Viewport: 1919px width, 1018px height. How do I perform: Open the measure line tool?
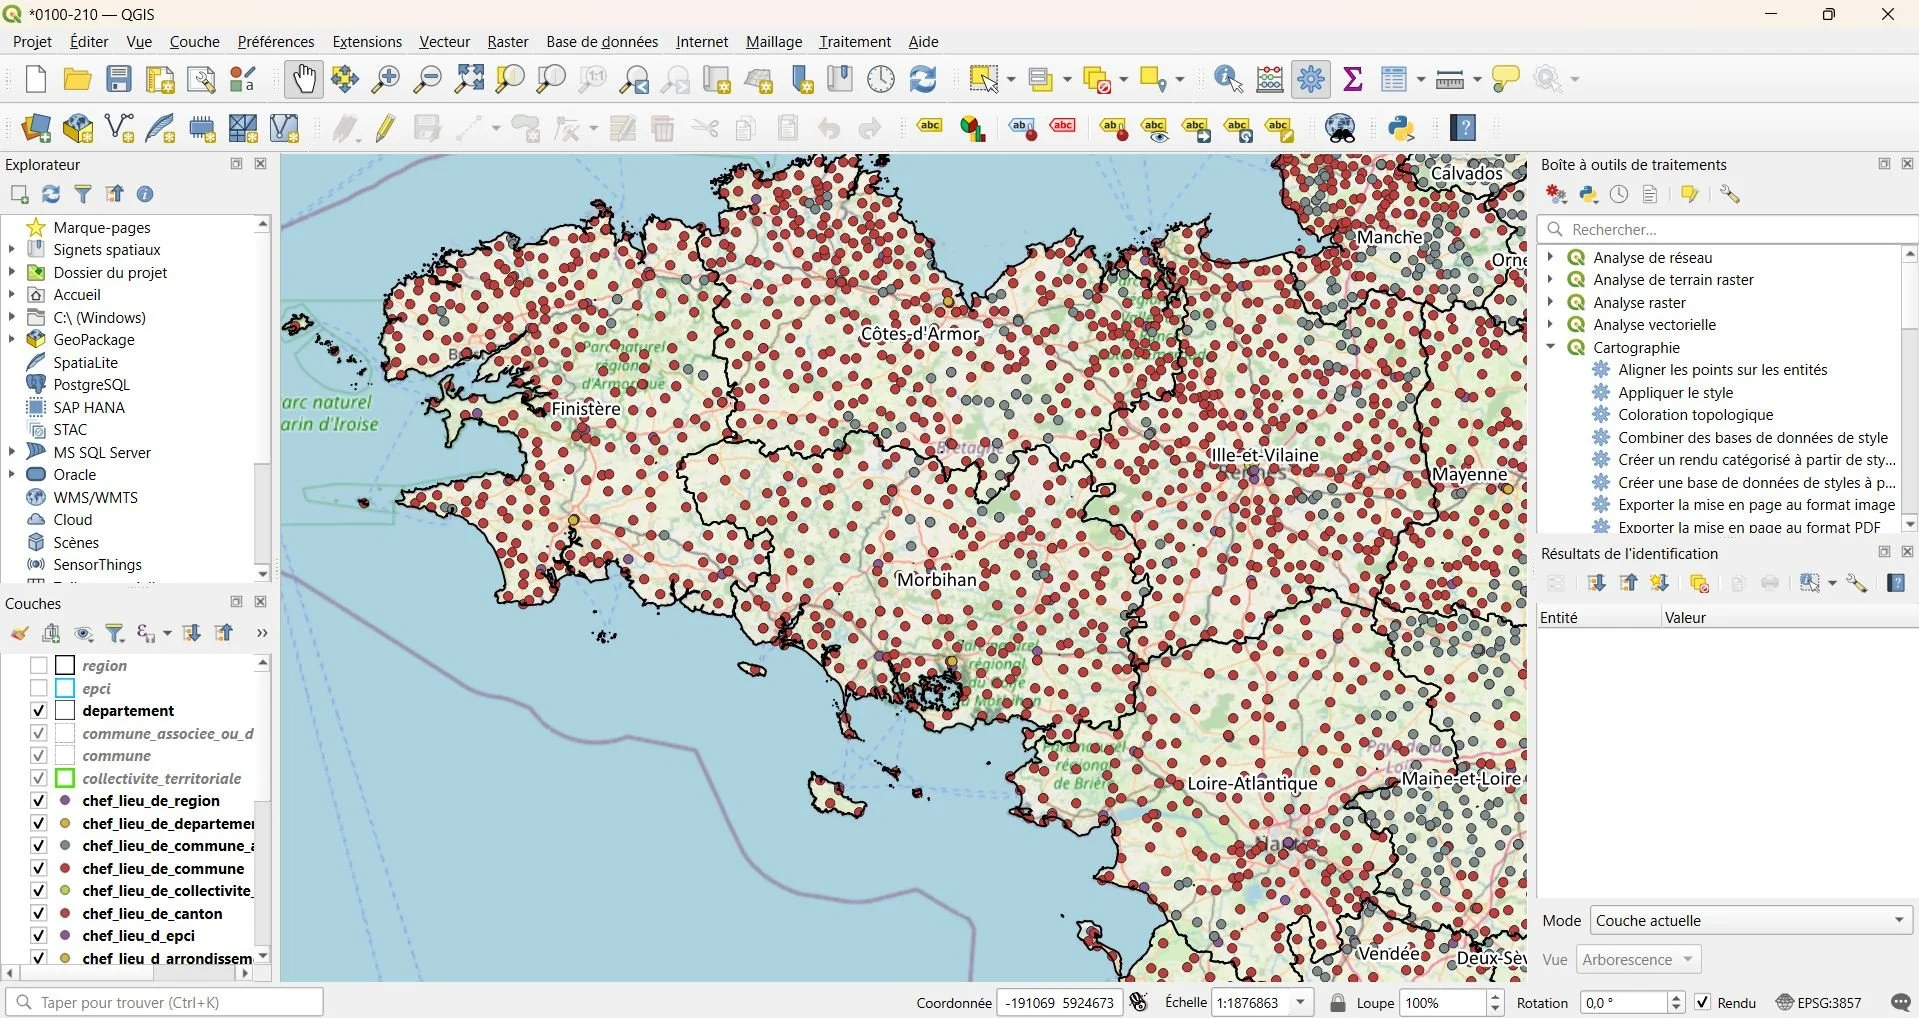coord(1450,79)
